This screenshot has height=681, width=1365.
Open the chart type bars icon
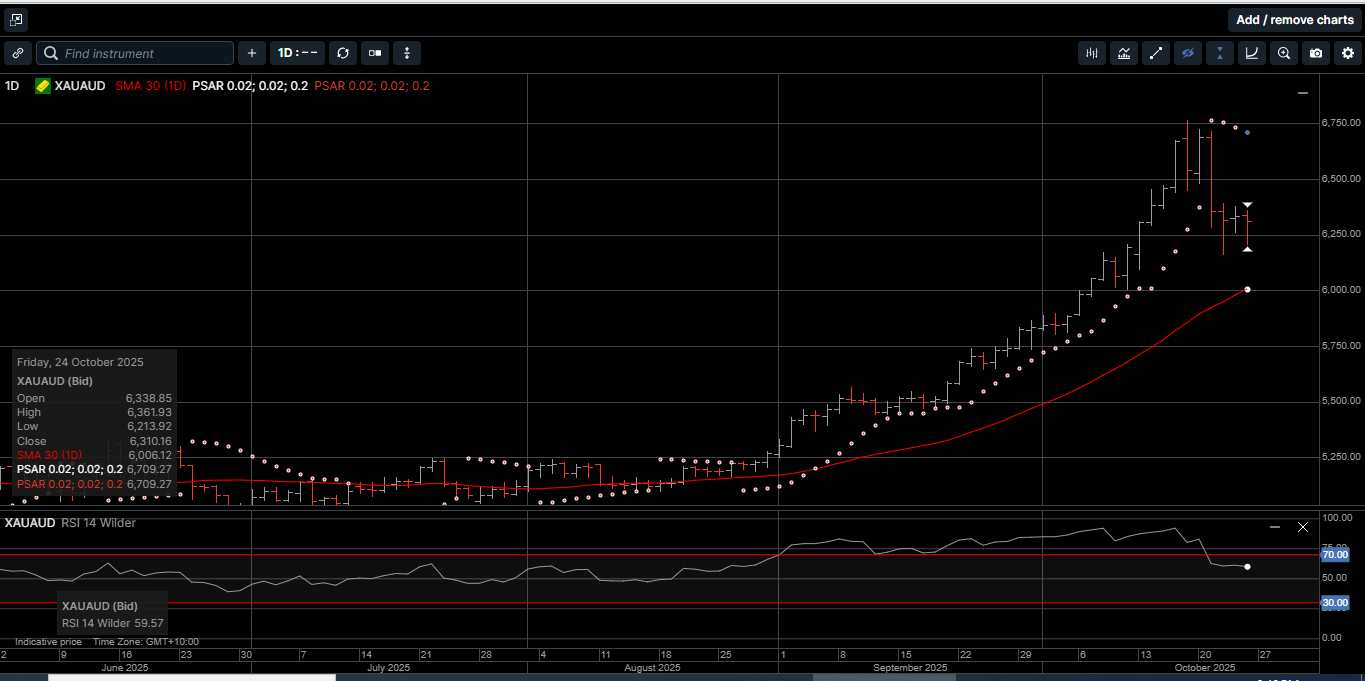click(x=1092, y=53)
